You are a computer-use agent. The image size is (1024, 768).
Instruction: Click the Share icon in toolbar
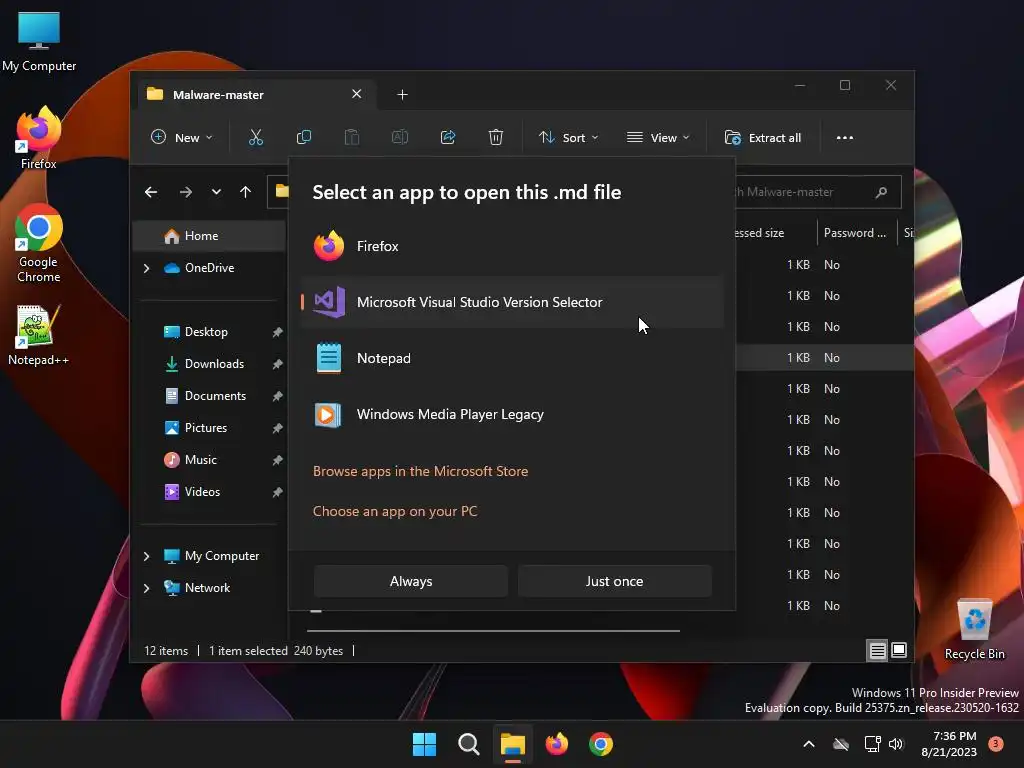point(448,137)
